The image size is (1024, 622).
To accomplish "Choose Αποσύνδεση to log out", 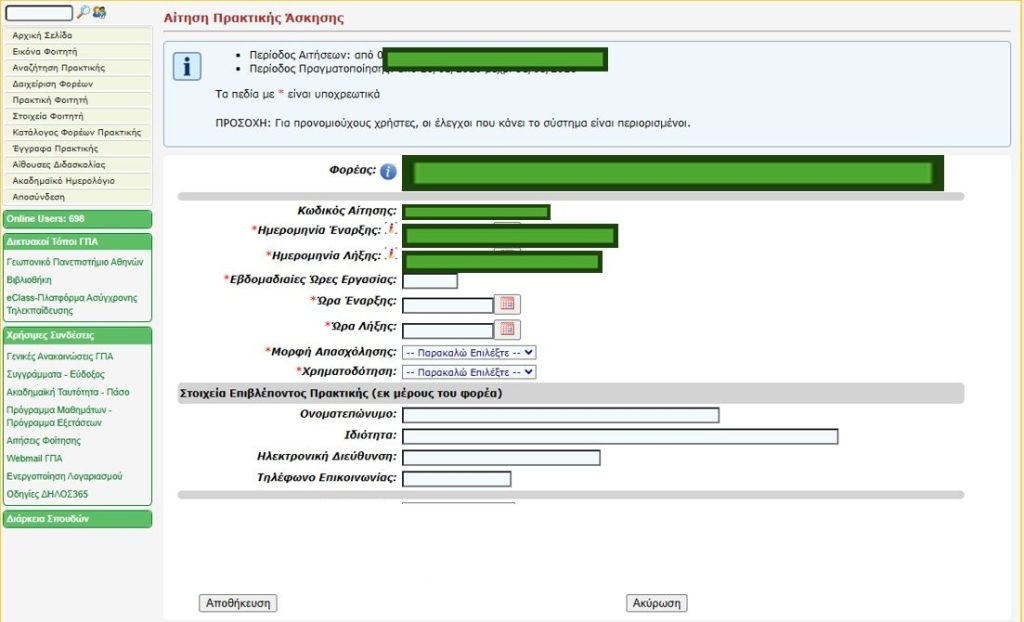I will 39,197.
